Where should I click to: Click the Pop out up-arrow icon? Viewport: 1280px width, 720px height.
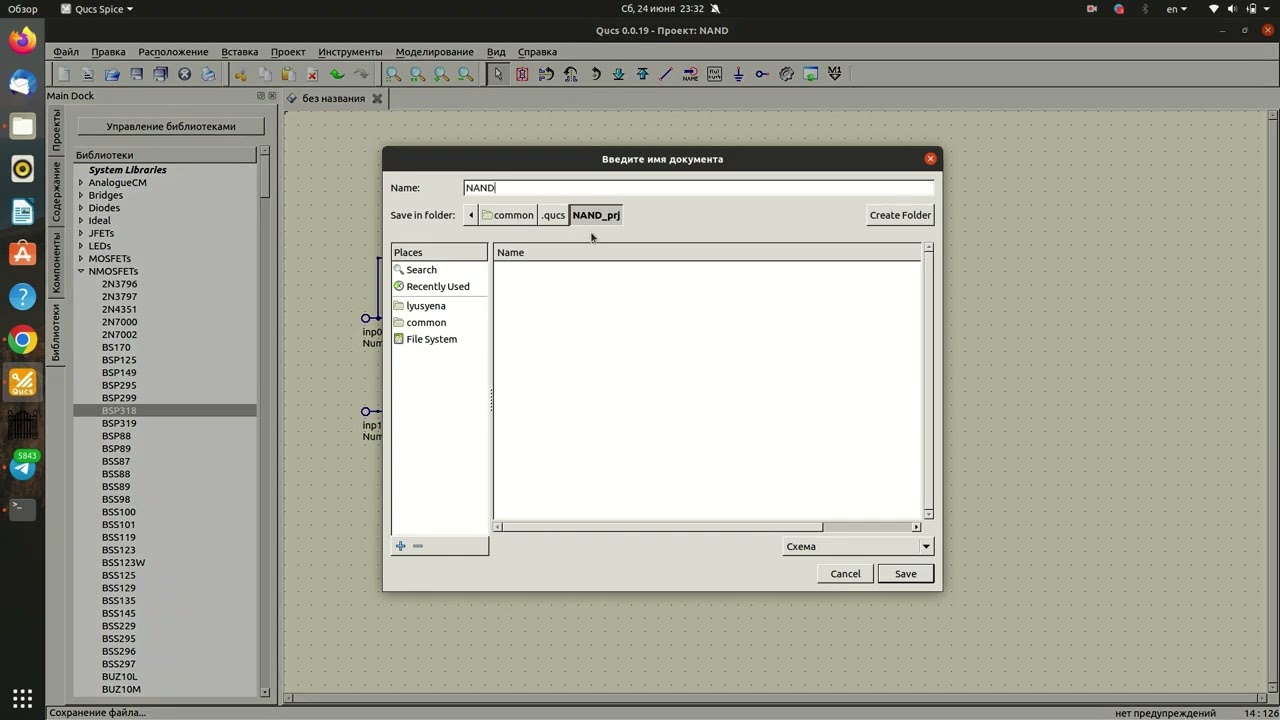pyautogui.click(x=642, y=74)
